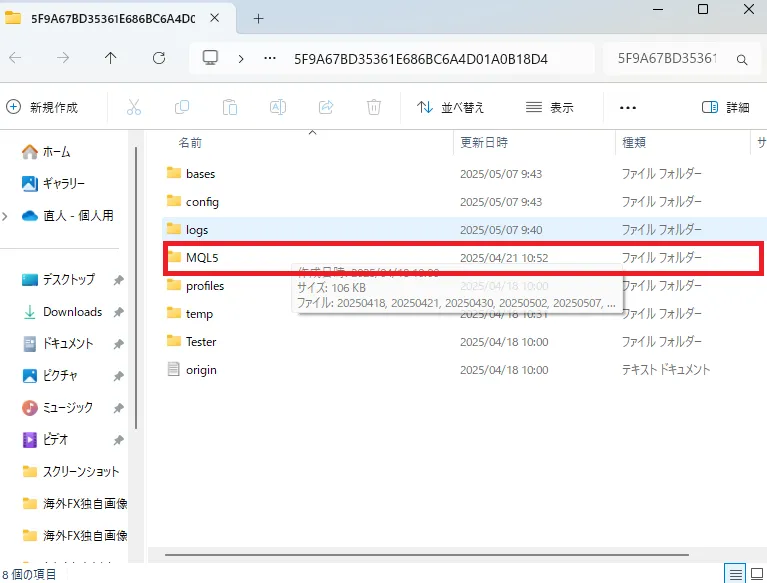Open the 新規作成 (New) menu
The width and height of the screenshot is (767, 583).
[42, 107]
